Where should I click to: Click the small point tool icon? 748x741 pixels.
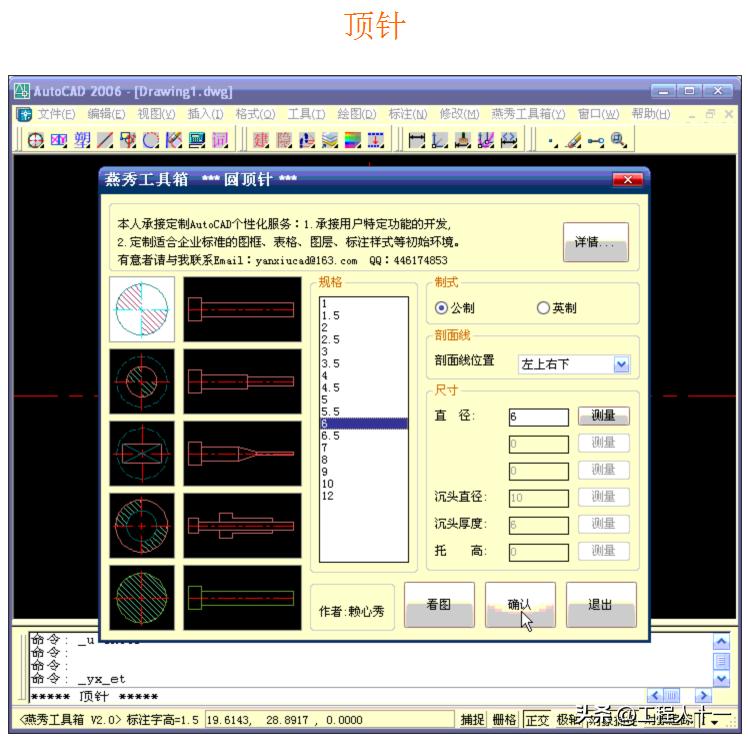(x=553, y=141)
